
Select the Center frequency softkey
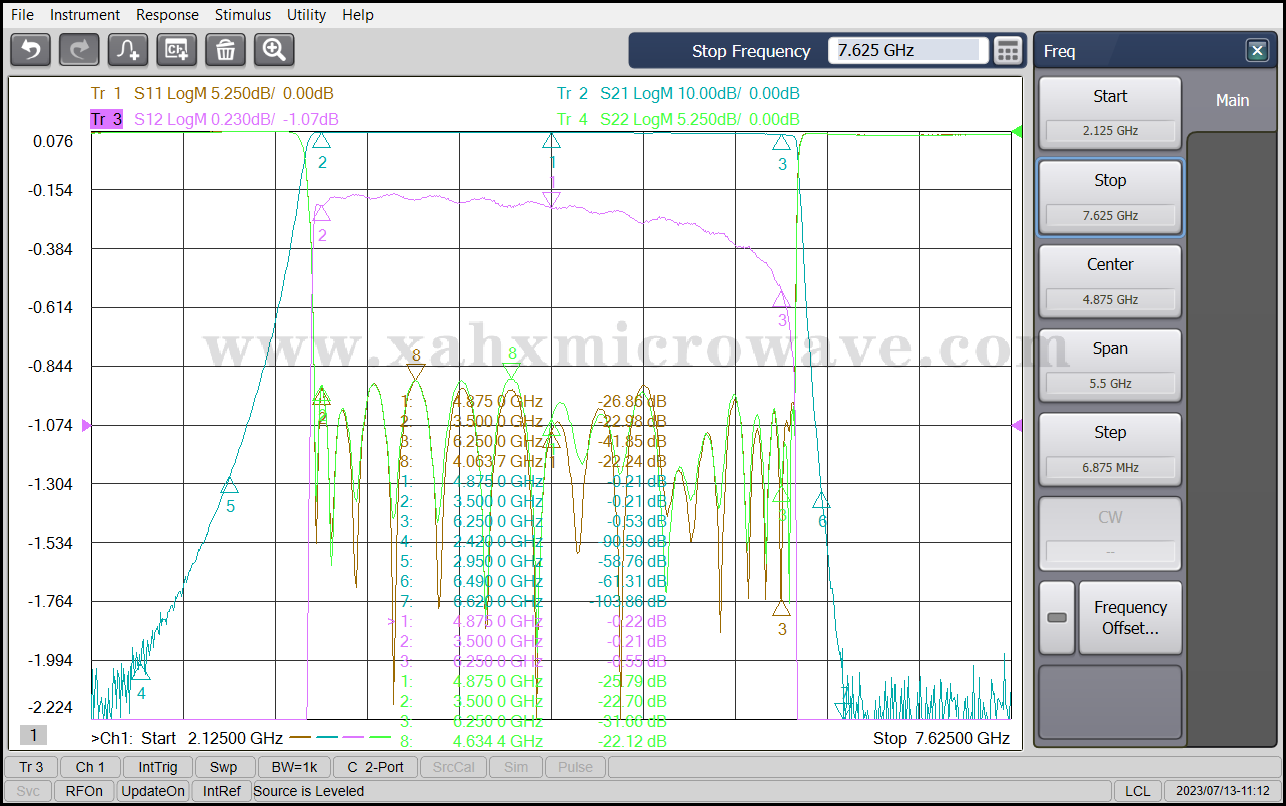[1110, 280]
